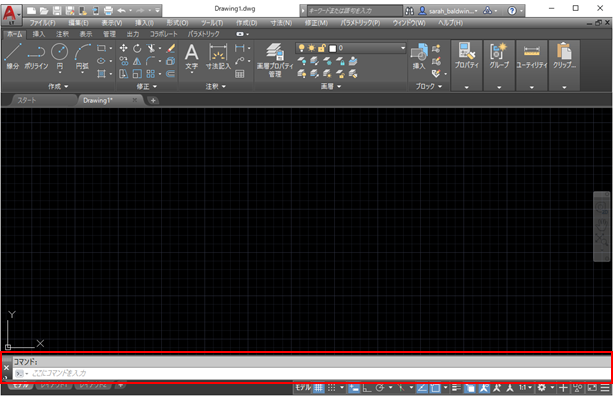
Task: Select the Stretch tool icon
Action: pos(124,73)
